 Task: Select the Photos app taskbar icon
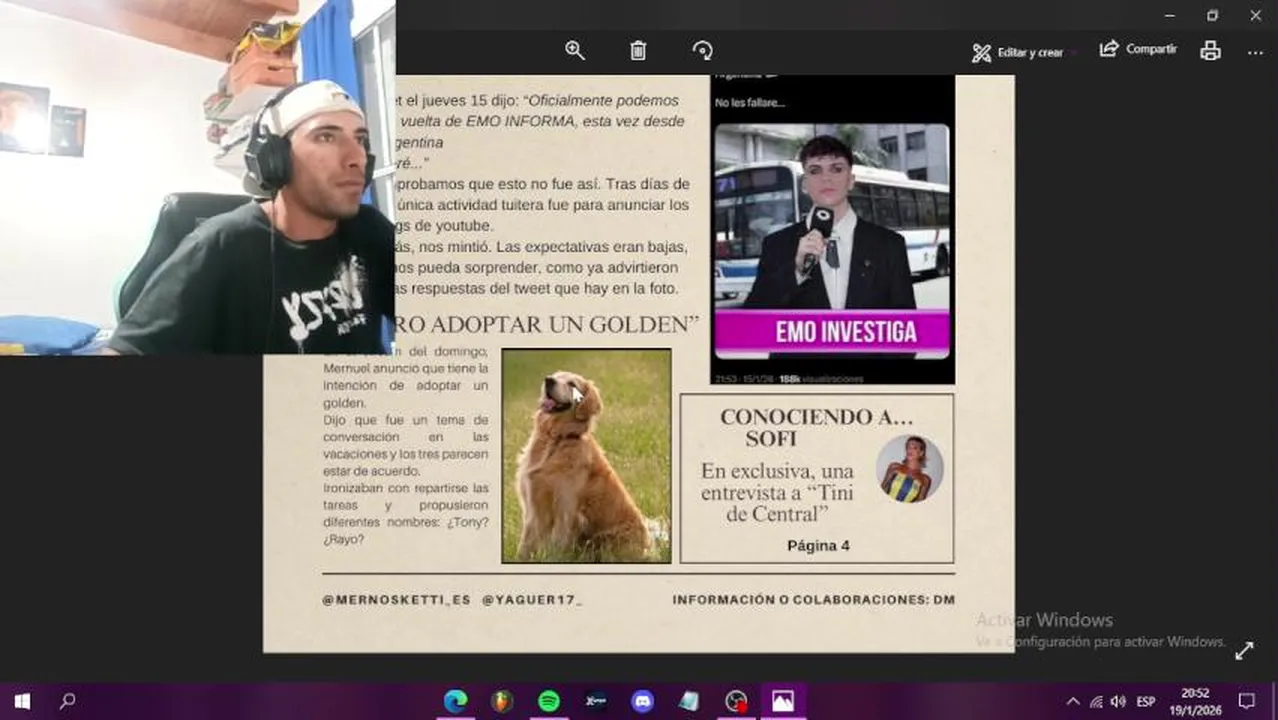[783, 701]
